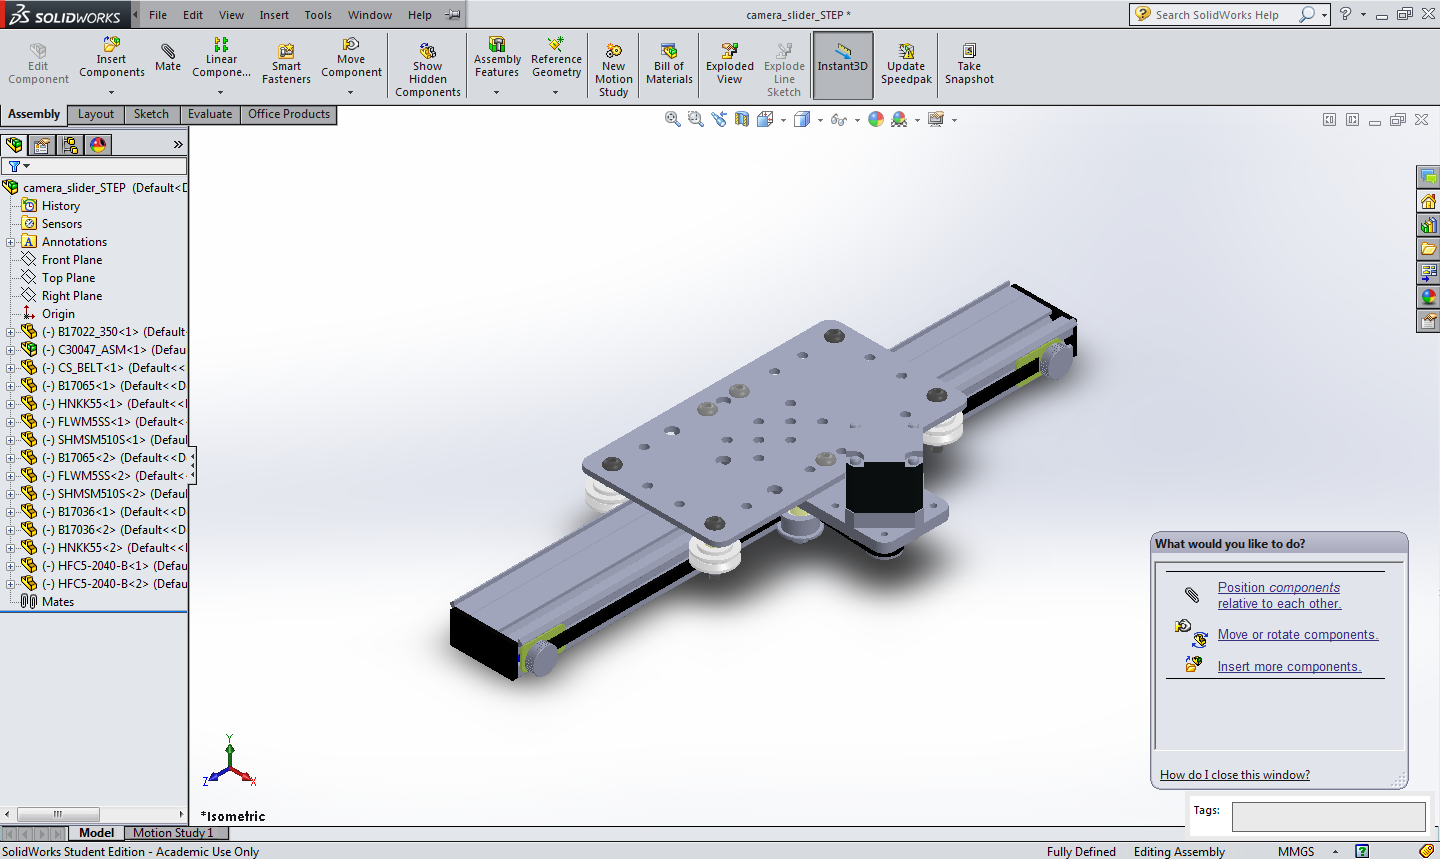This screenshot has width=1440, height=859.
Task: Click the Insert more components link
Action: click(x=1289, y=667)
